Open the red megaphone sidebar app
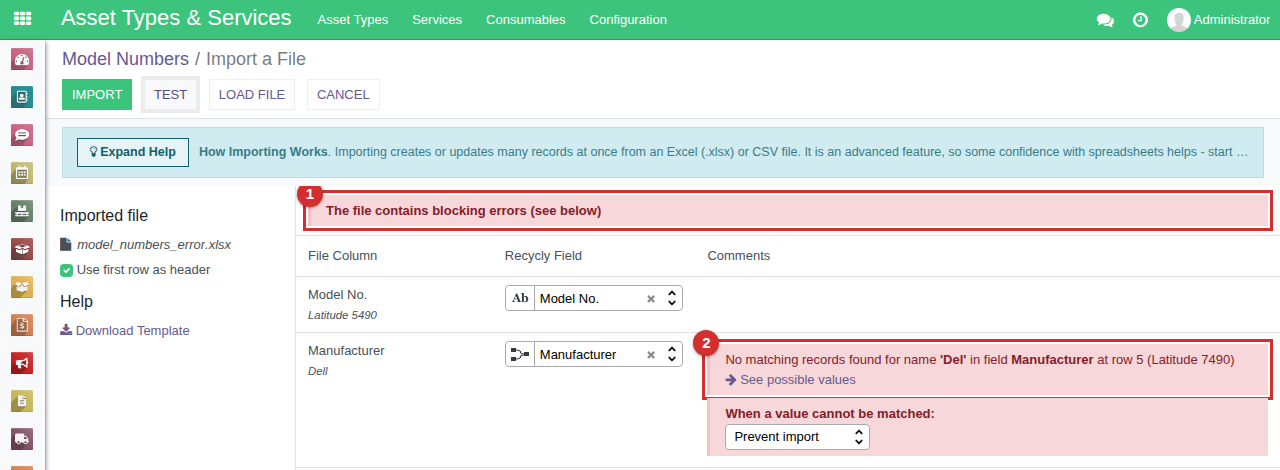This screenshot has width=1280, height=470. [x=22, y=363]
